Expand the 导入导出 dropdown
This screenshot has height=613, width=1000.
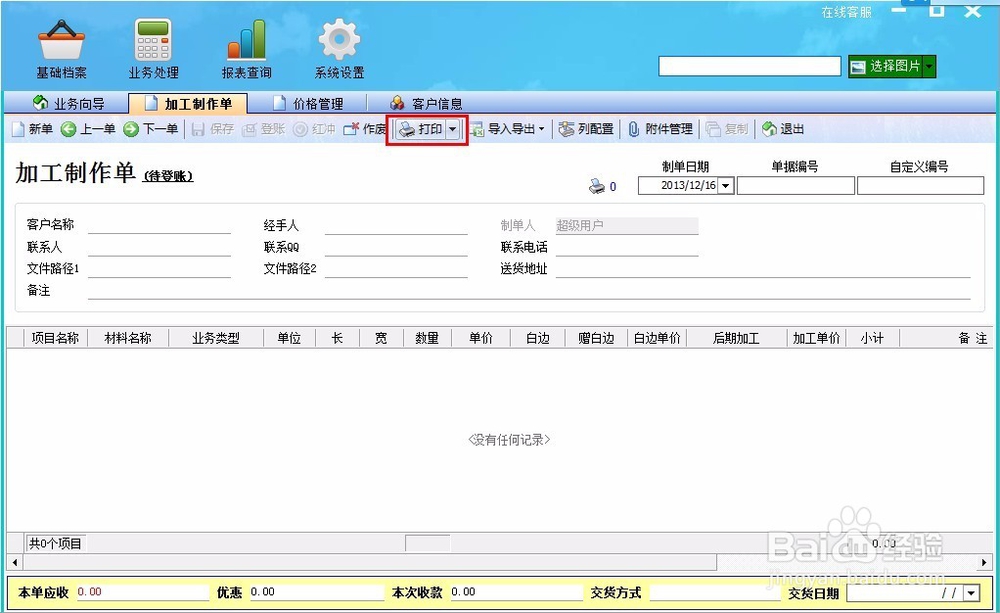pos(540,128)
